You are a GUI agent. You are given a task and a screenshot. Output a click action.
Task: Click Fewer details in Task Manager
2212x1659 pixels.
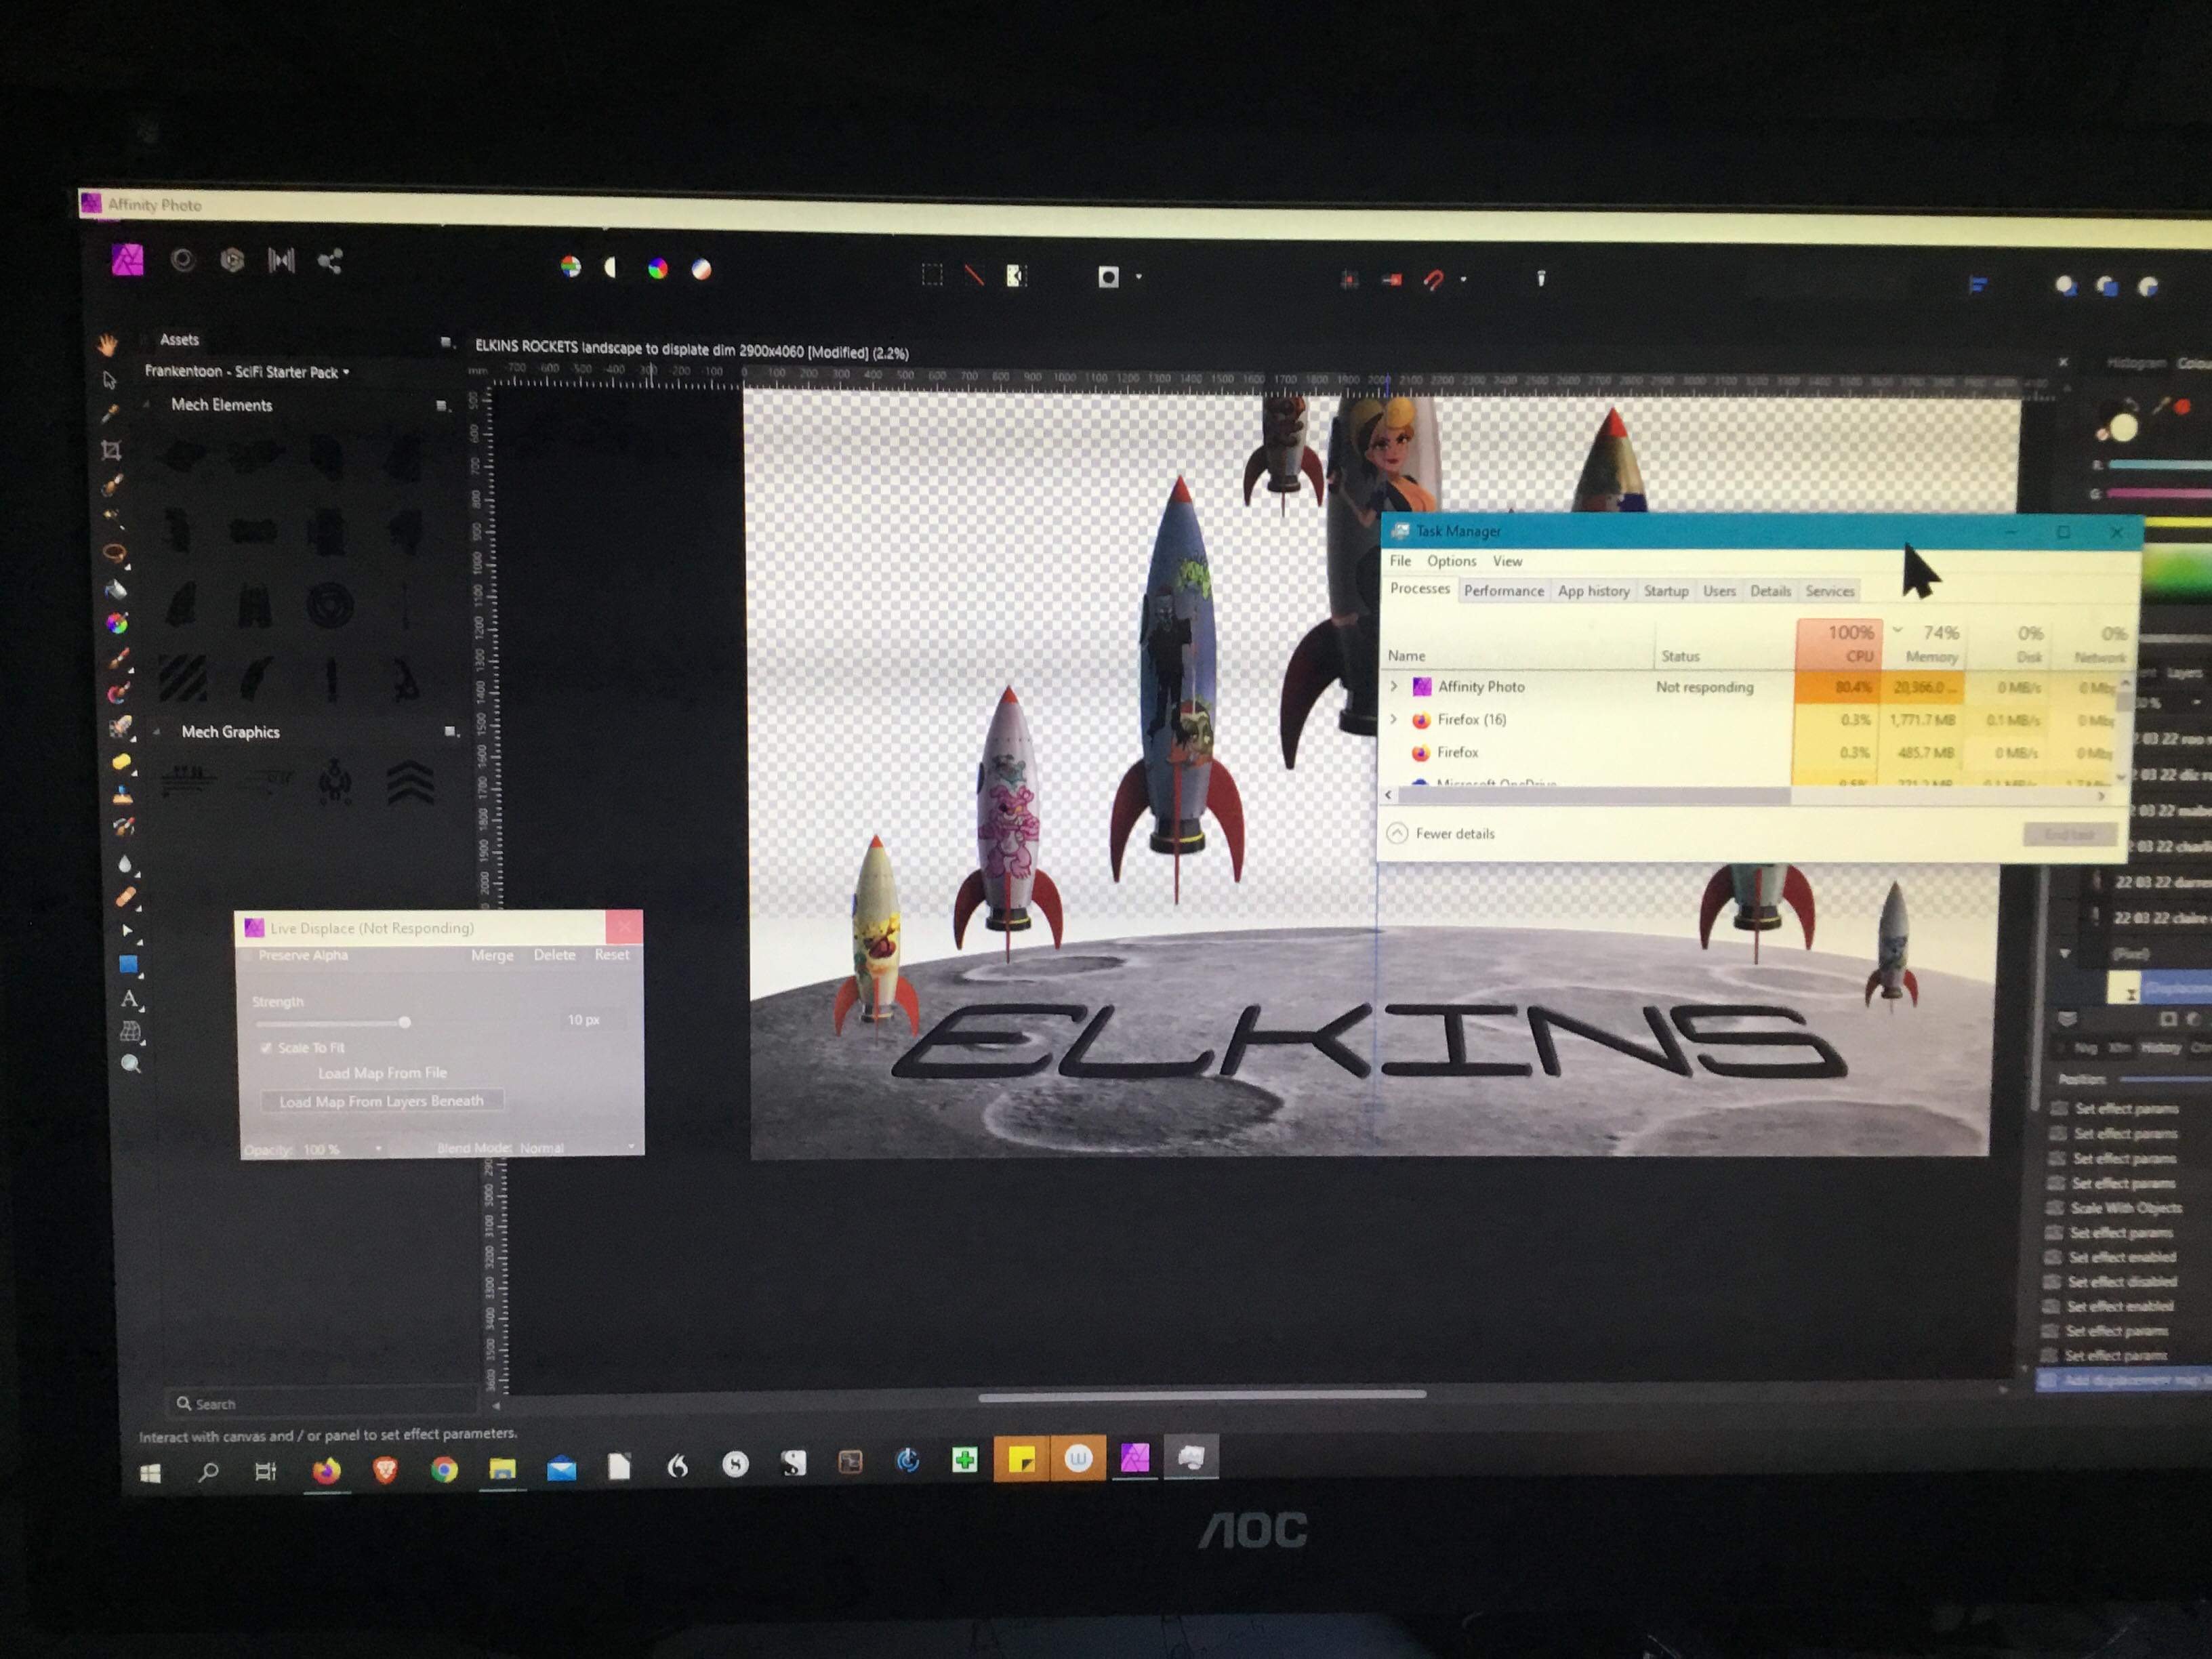click(1441, 833)
